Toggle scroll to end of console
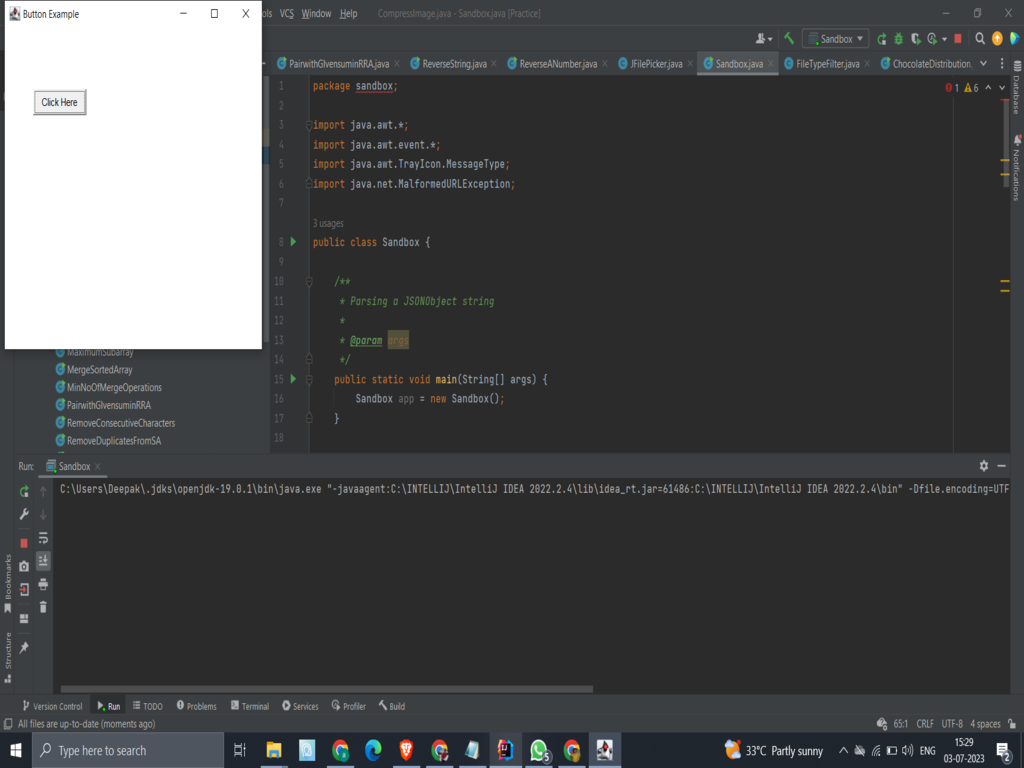 point(43,560)
